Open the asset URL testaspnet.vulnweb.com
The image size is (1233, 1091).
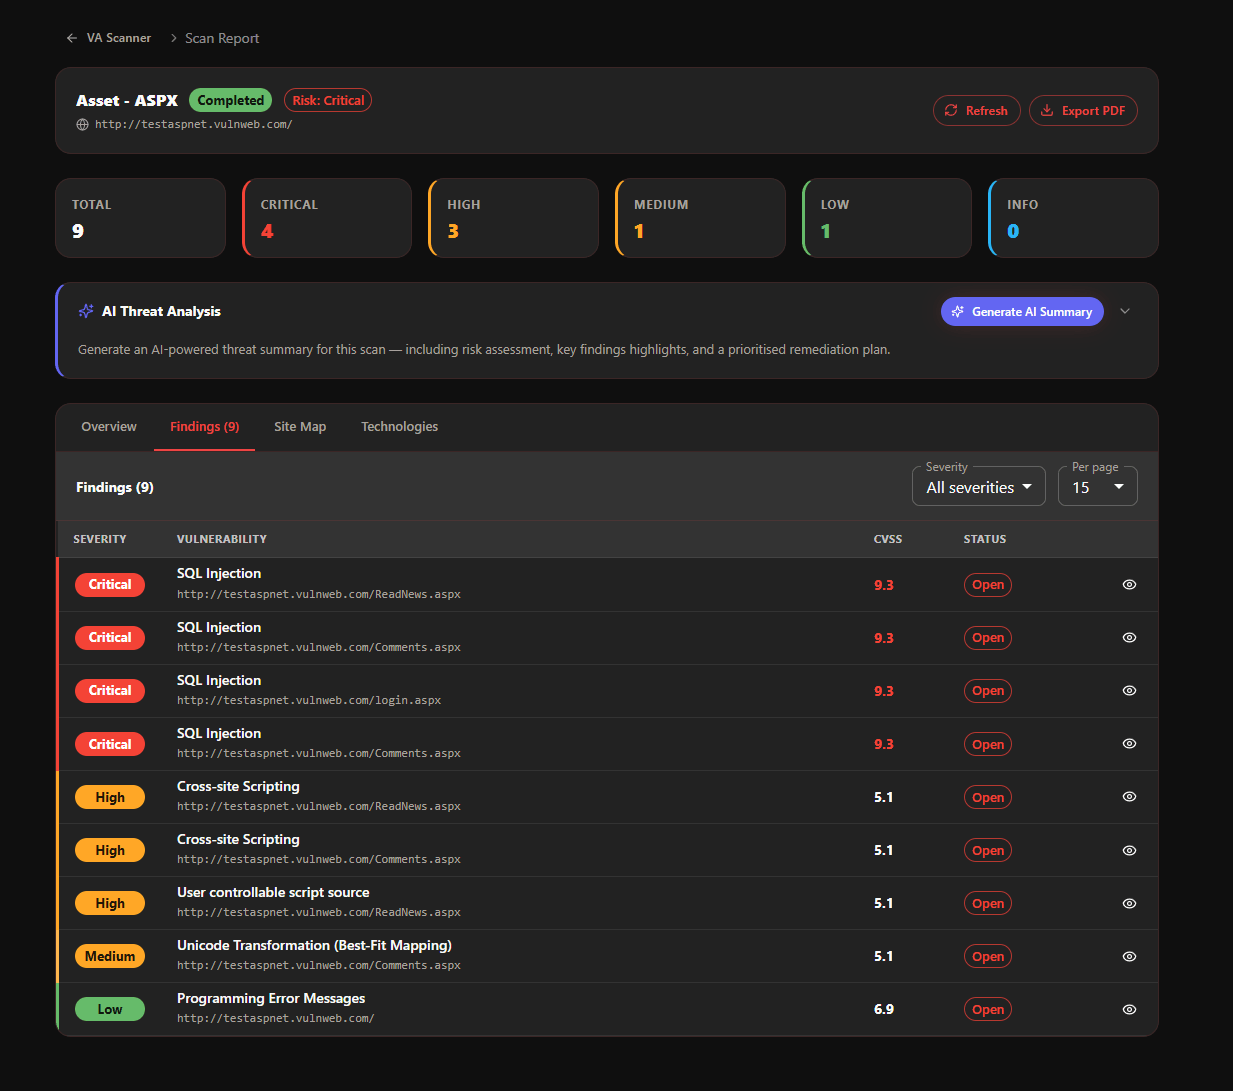point(194,125)
